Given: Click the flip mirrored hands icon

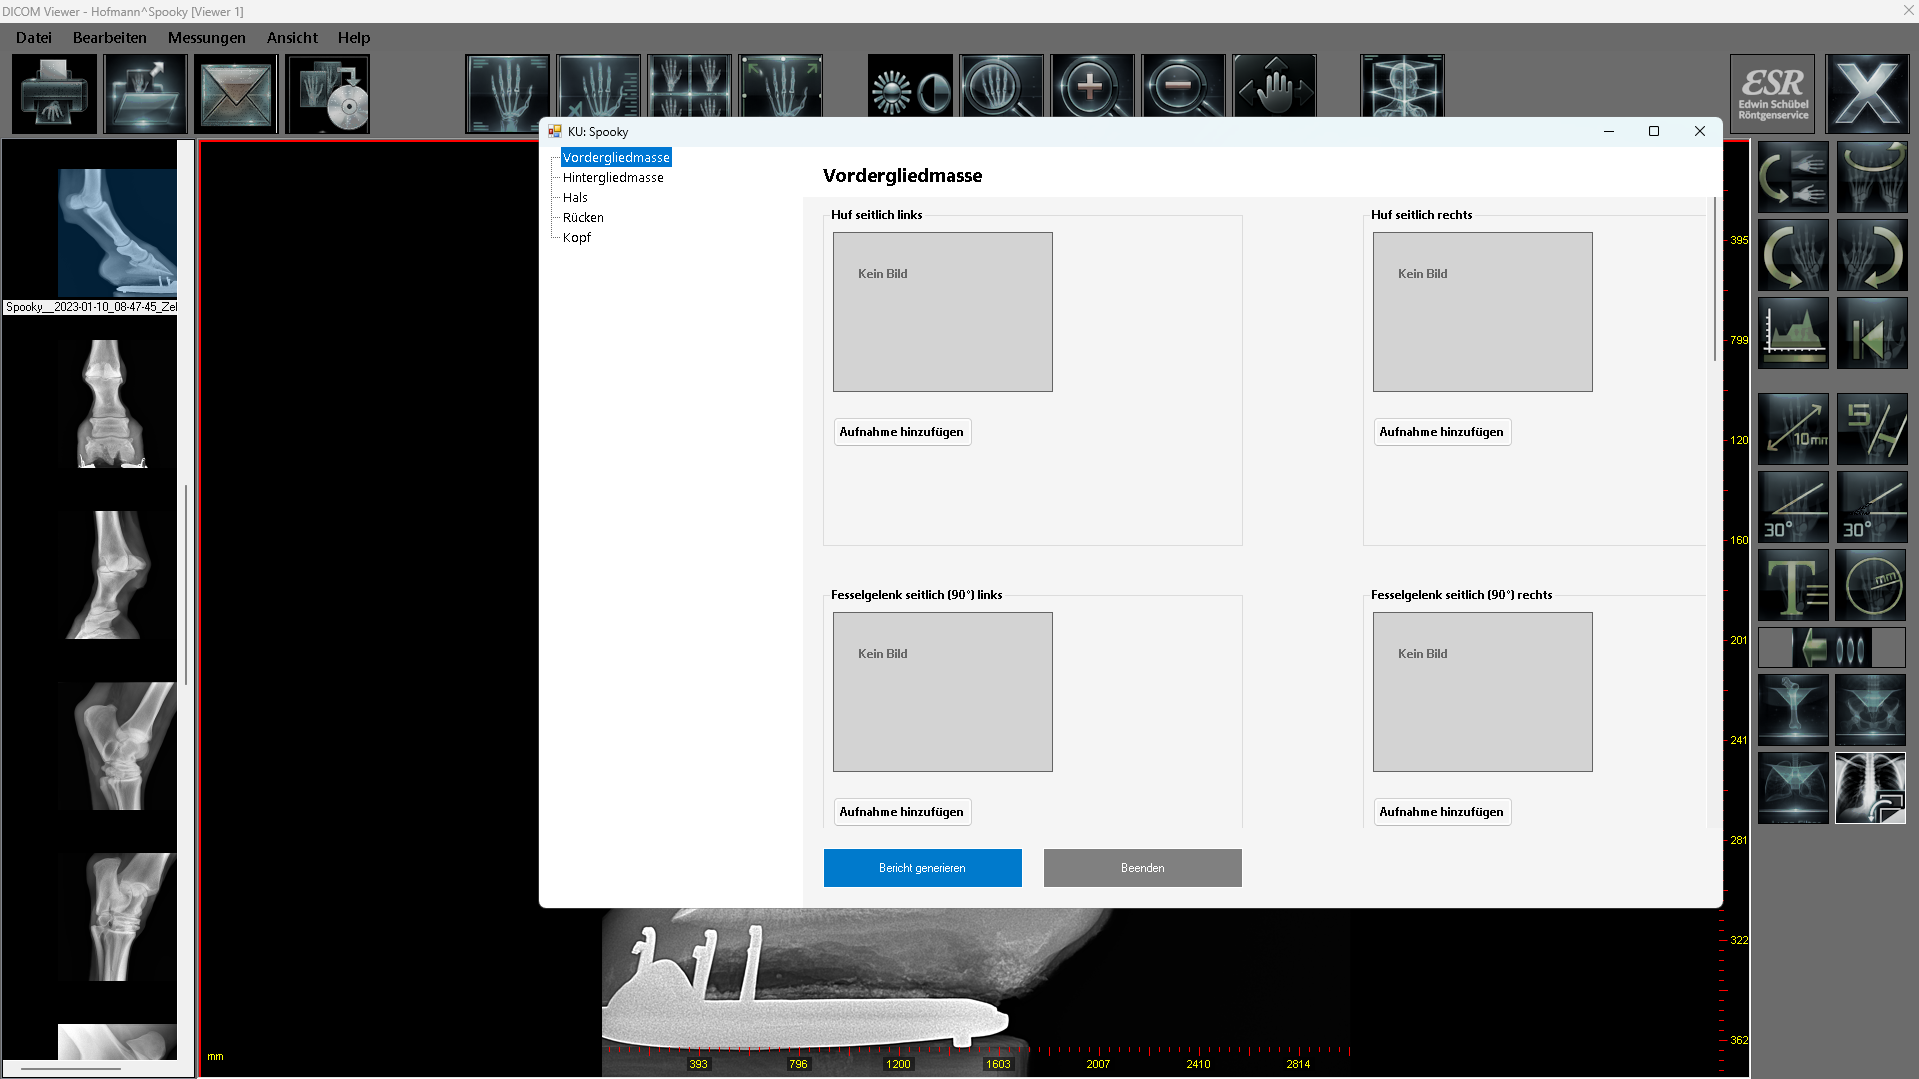Looking at the screenshot, I should point(1793,177).
